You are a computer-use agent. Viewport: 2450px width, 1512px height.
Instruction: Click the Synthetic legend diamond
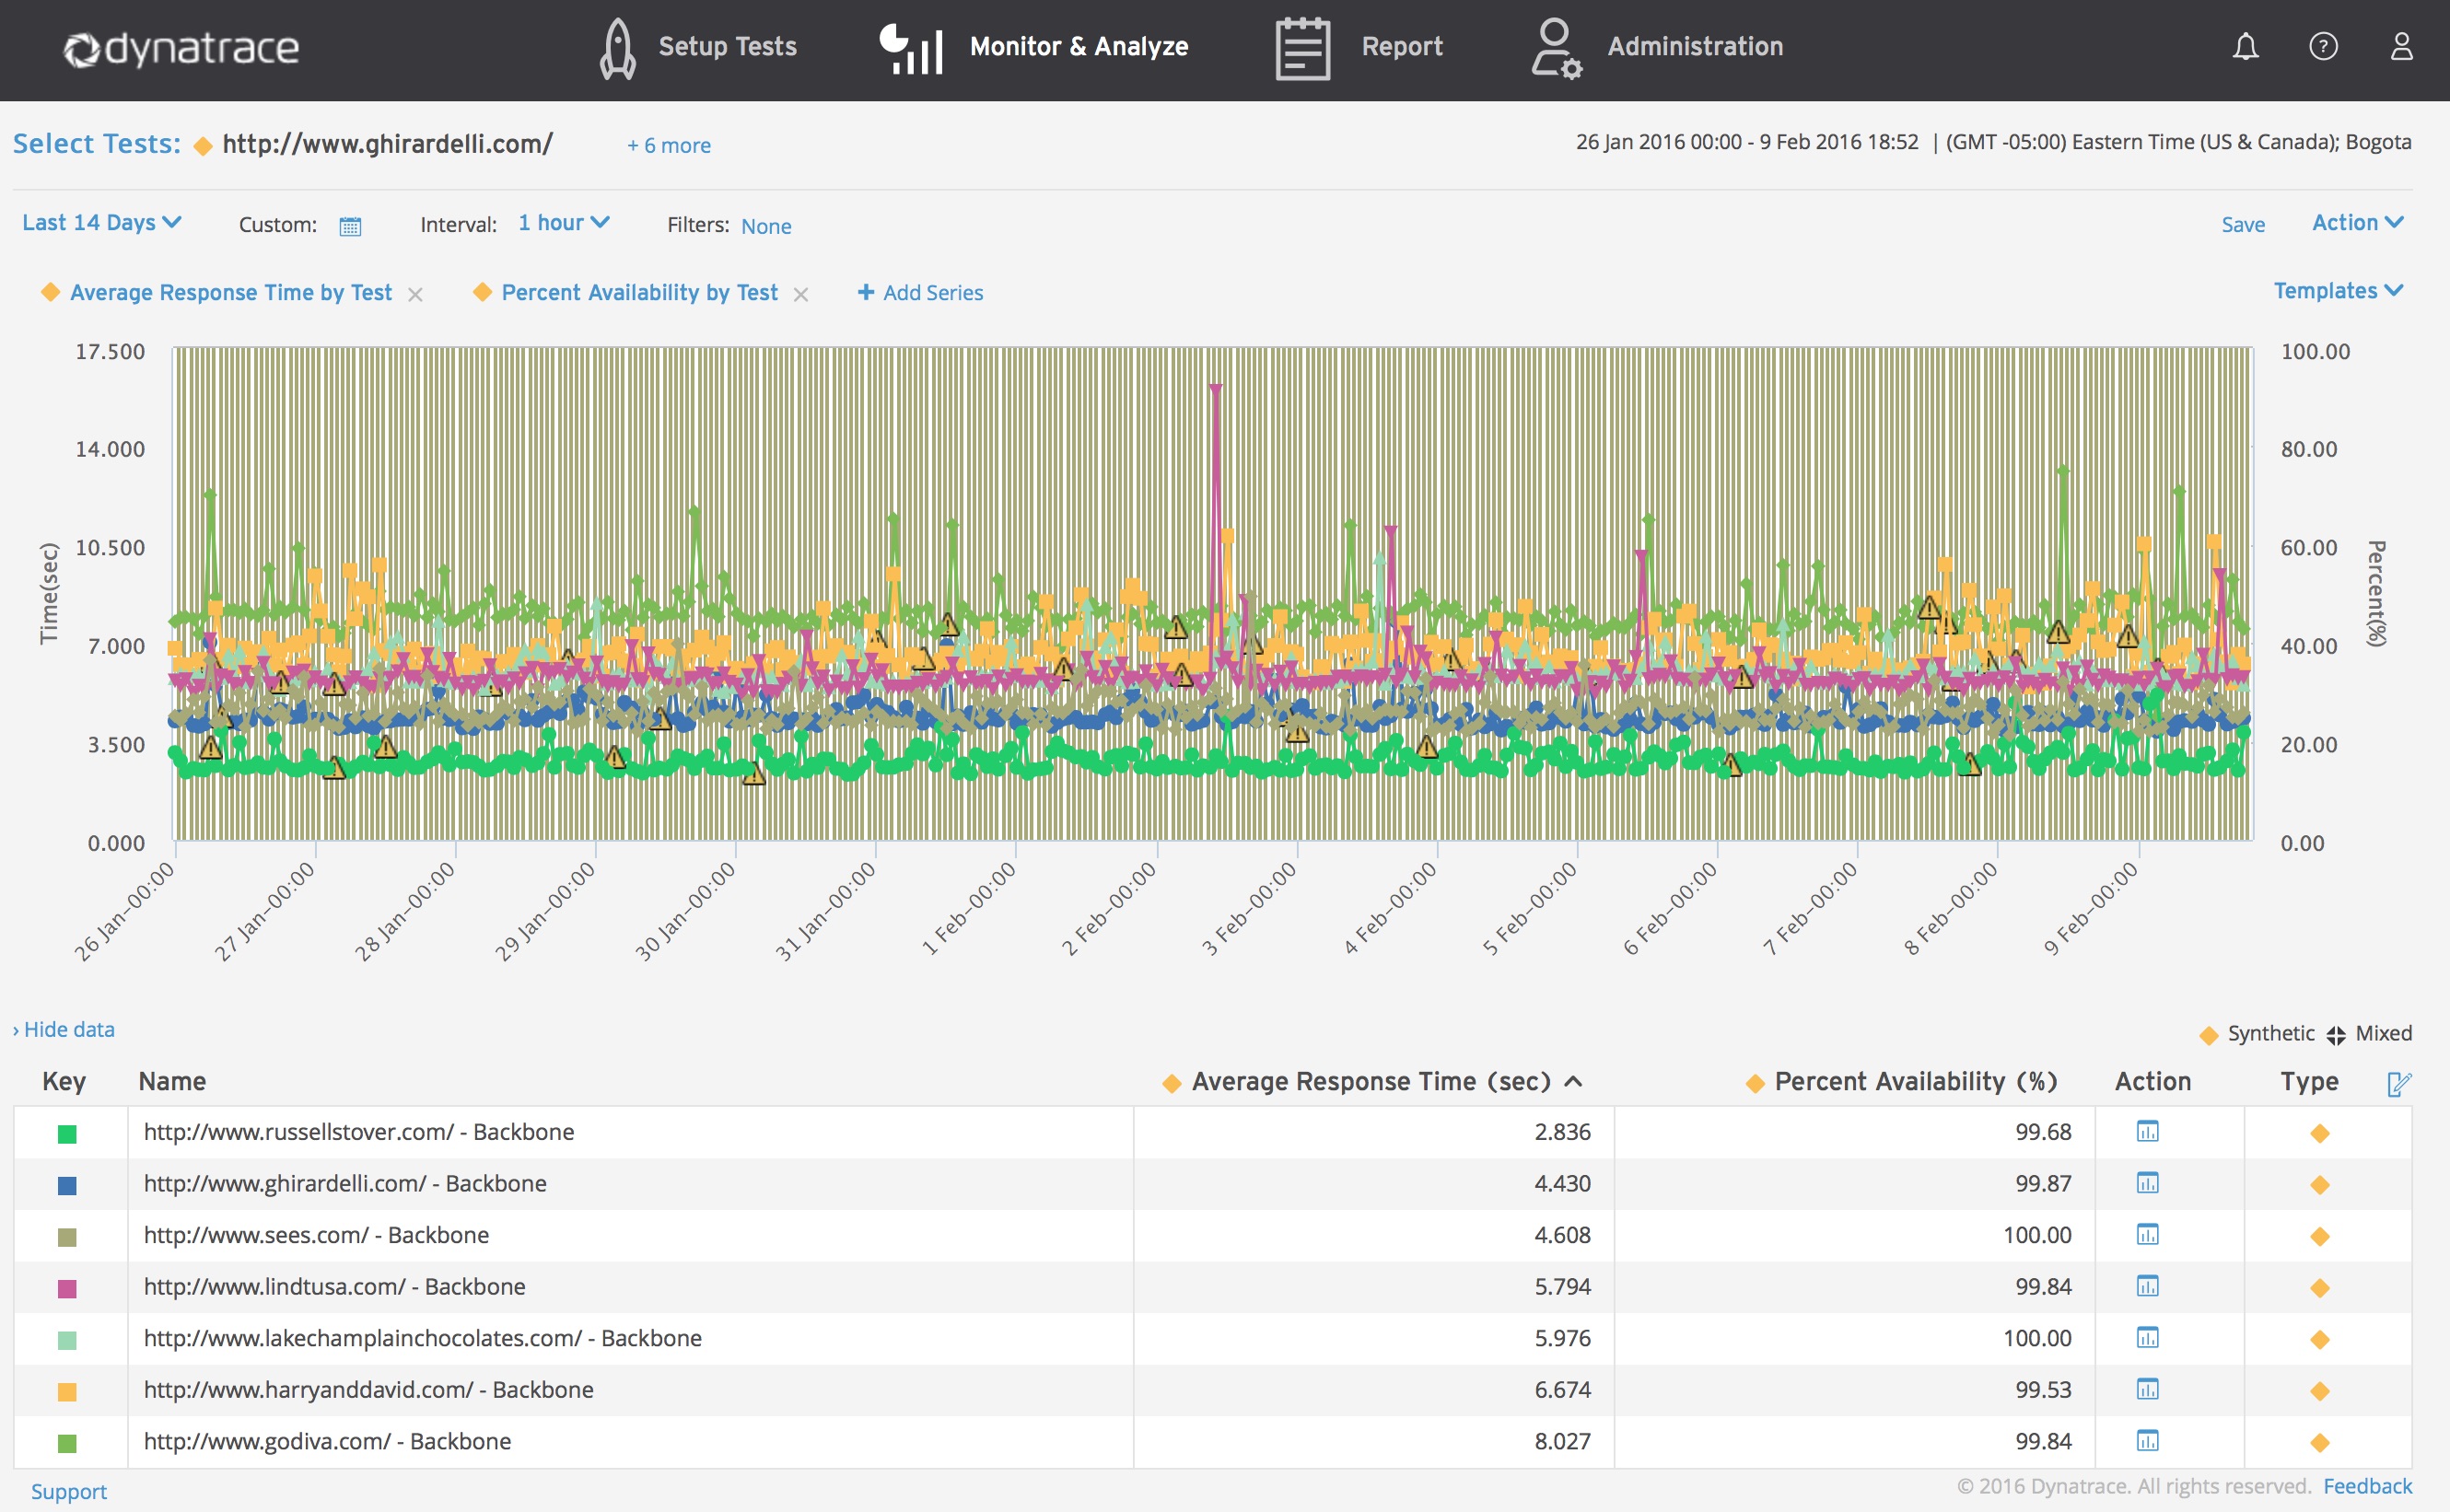pyautogui.click(x=2209, y=1035)
